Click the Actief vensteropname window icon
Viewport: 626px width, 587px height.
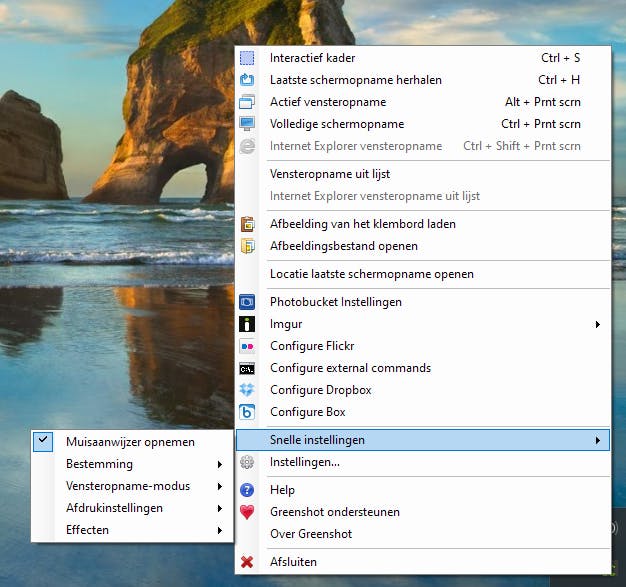(x=247, y=102)
